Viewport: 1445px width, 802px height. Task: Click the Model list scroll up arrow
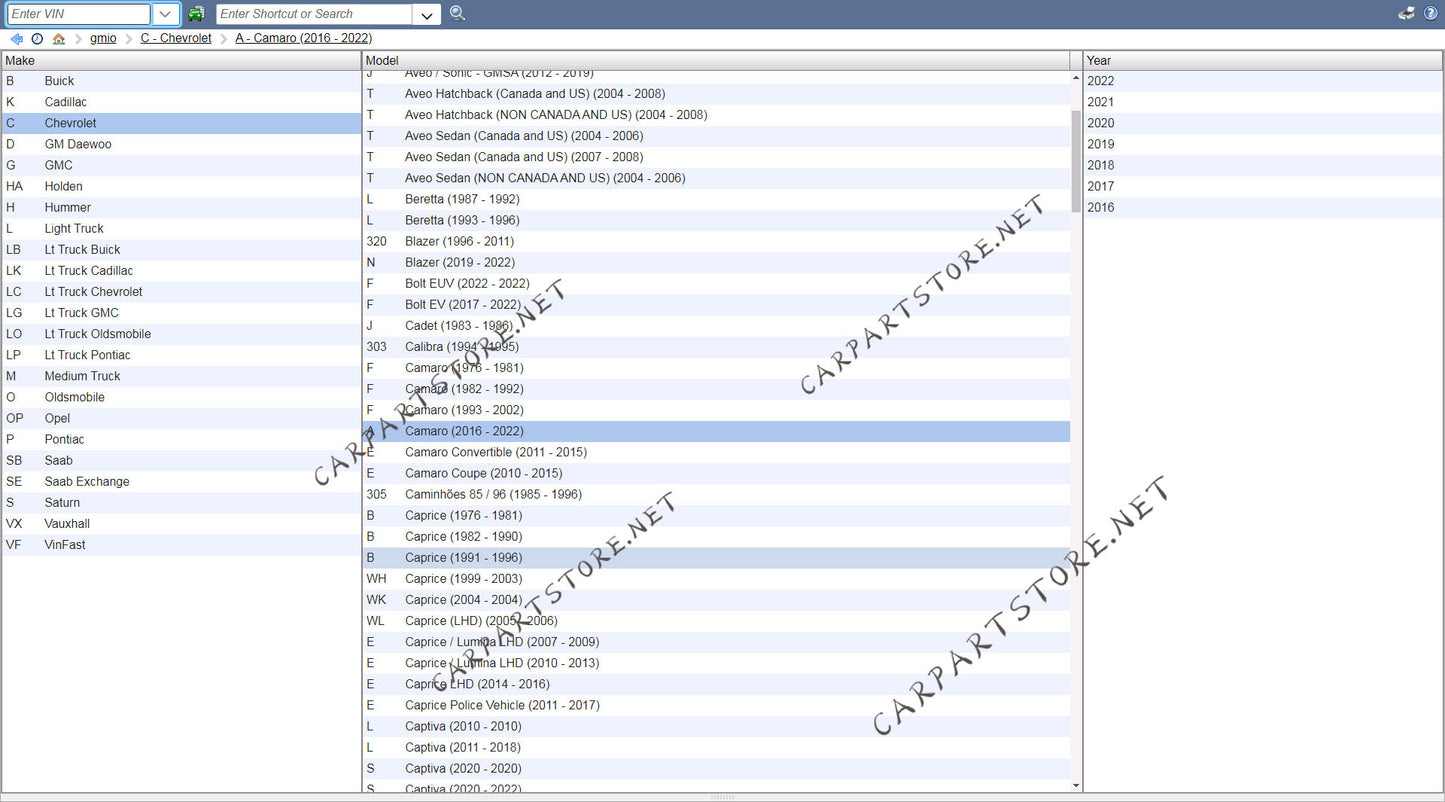pyautogui.click(x=1076, y=78)
